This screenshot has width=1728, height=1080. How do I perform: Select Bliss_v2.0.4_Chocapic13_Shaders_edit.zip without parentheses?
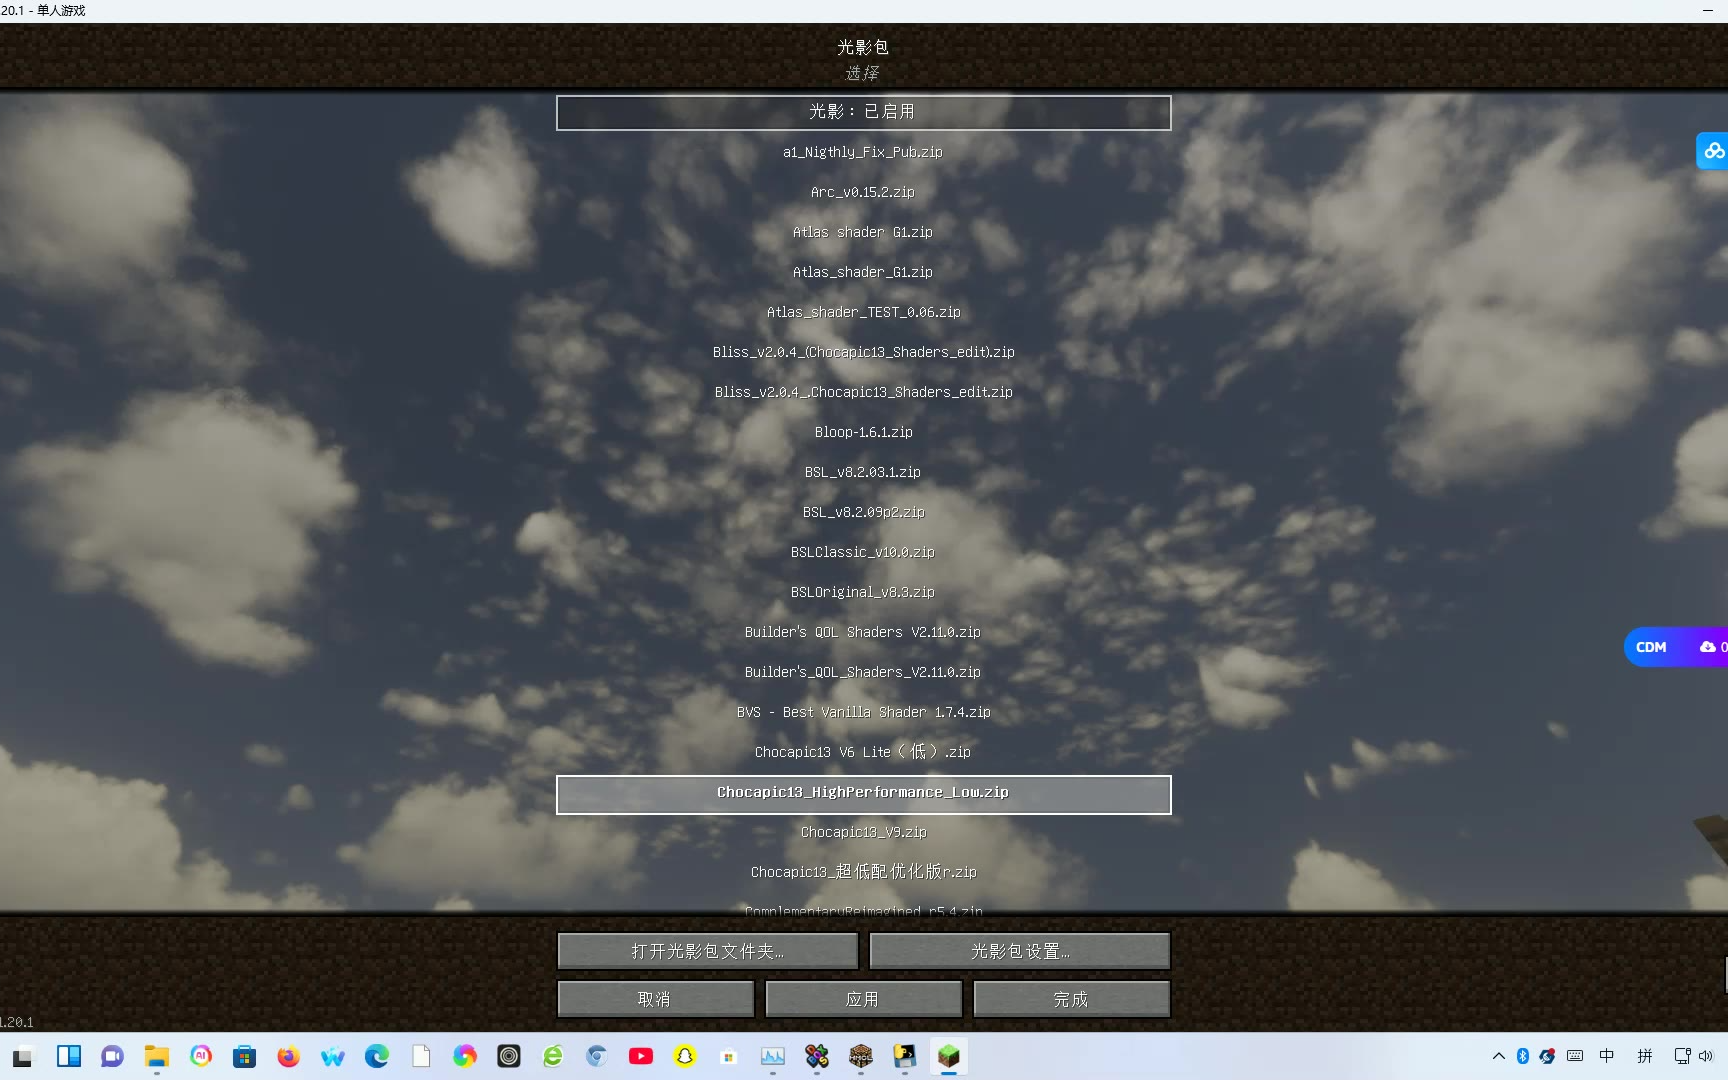863,392
